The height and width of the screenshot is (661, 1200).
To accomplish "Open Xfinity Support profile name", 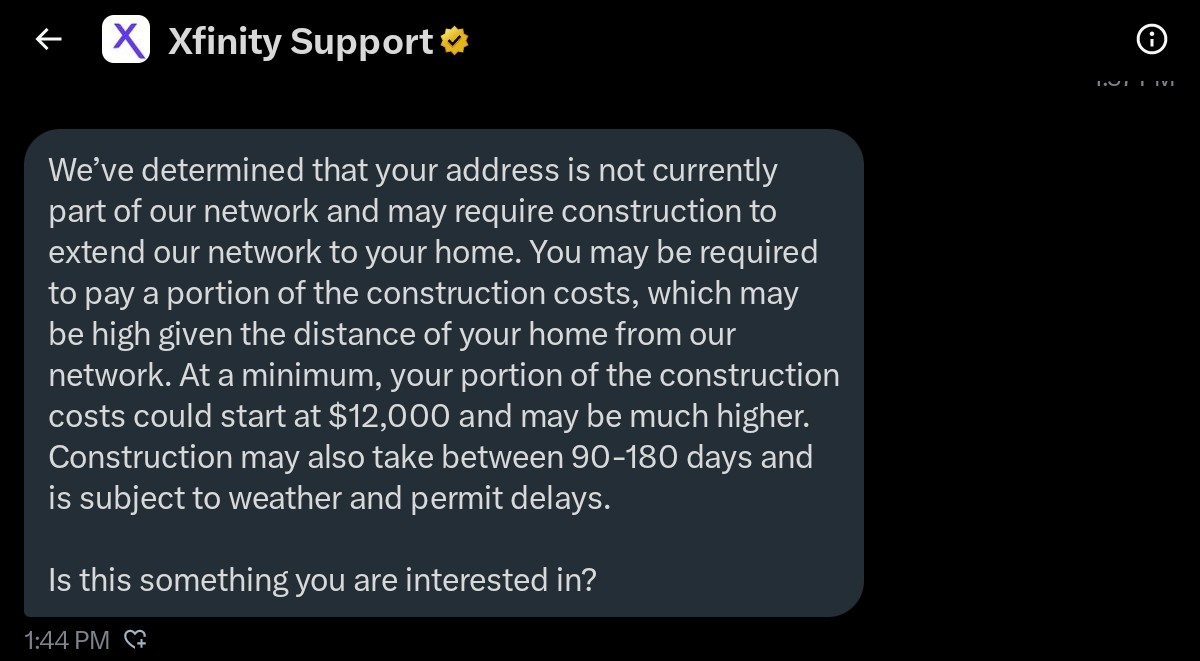I will coord(301,41).
